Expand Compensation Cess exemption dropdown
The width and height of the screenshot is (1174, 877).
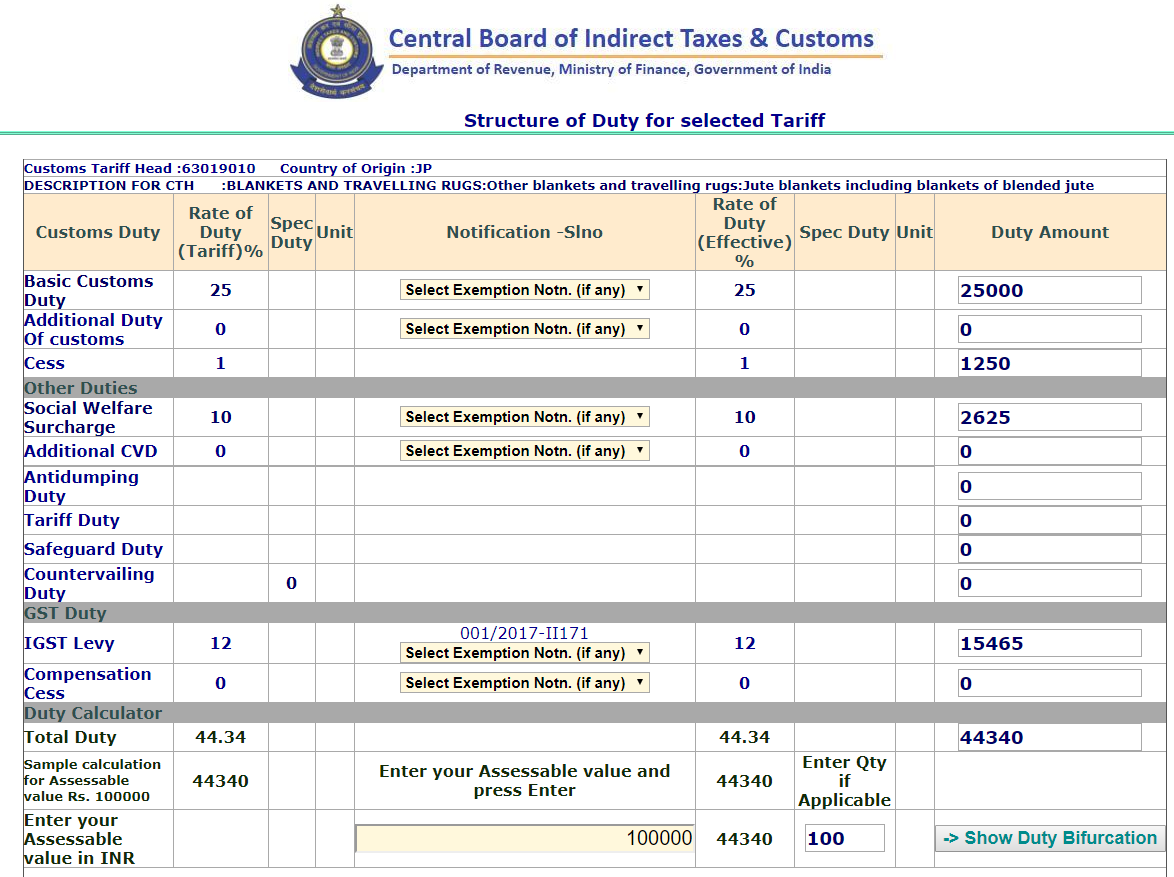pyautogui.click(x=524, y=683)
